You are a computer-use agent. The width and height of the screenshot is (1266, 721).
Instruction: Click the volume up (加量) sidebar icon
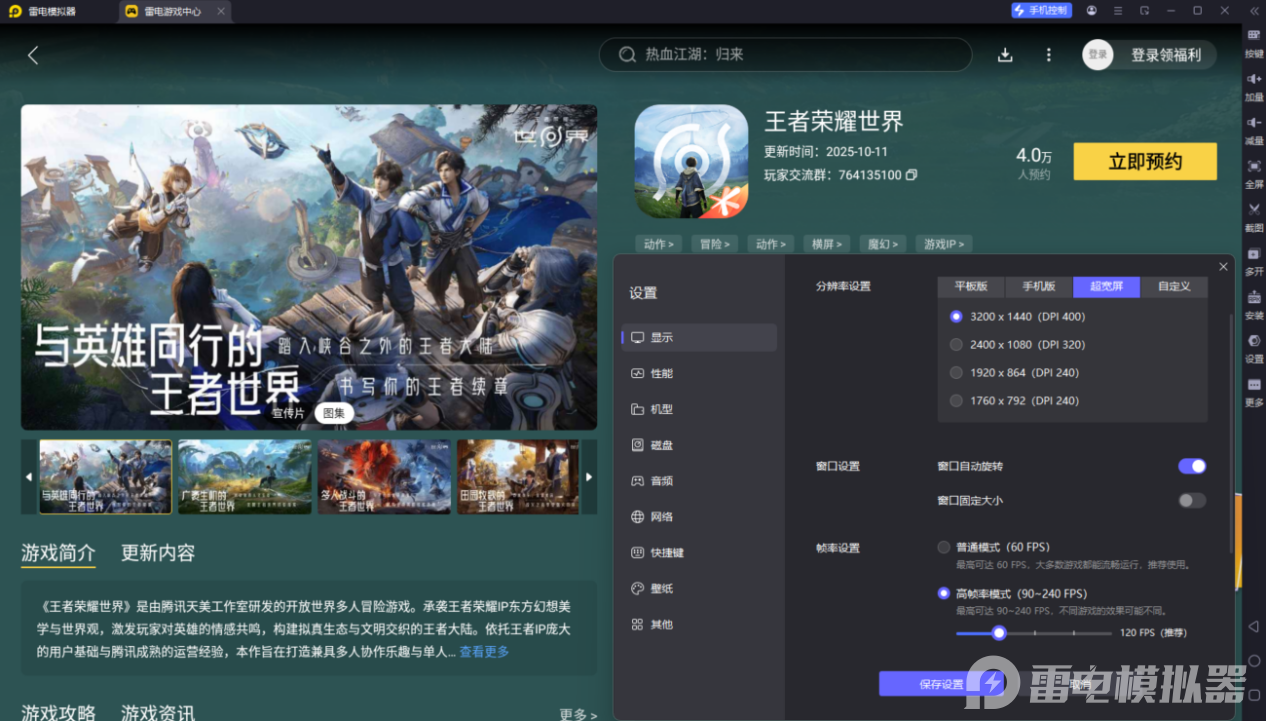tap(1253, 82)
